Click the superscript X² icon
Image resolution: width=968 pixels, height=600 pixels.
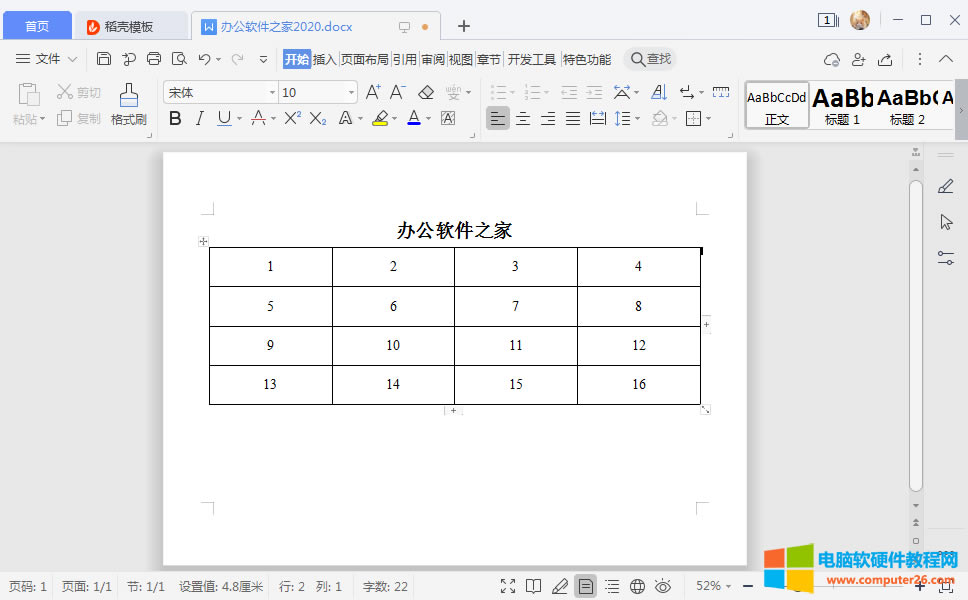point(291,119)
